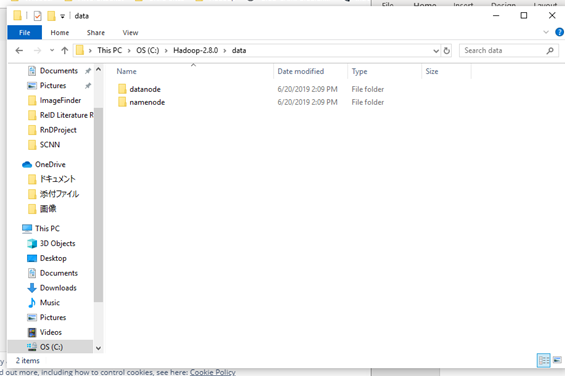Sort by Size column header

[432, 71]
